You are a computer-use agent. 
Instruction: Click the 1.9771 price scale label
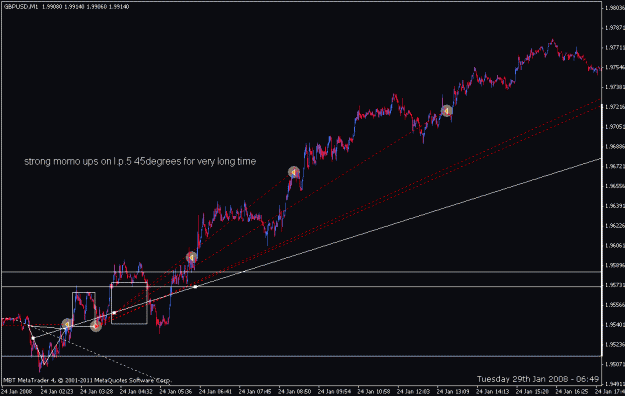coord(615,47)
